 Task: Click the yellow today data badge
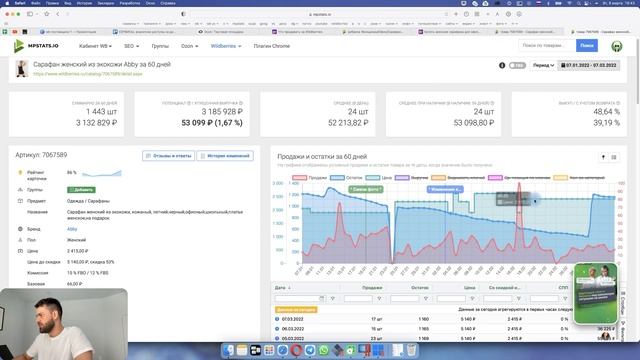pos(296,310)
